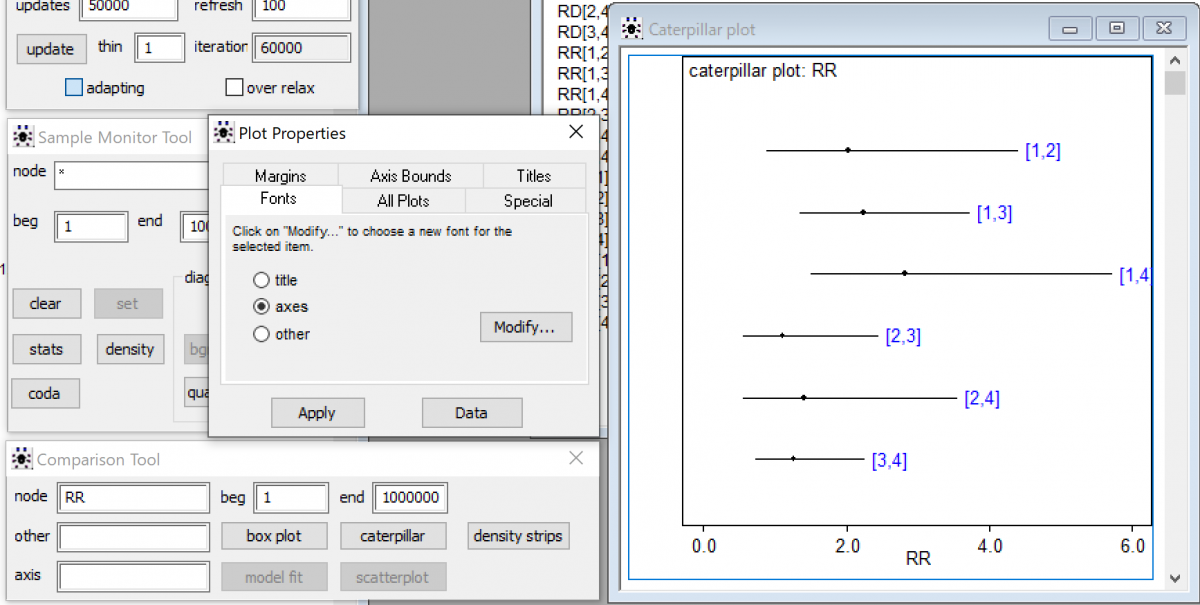Click the Caterpillar plot vertical scrollbar up arrow
This screenshot has width=1200, height=605.
[x=1175, y=60]
